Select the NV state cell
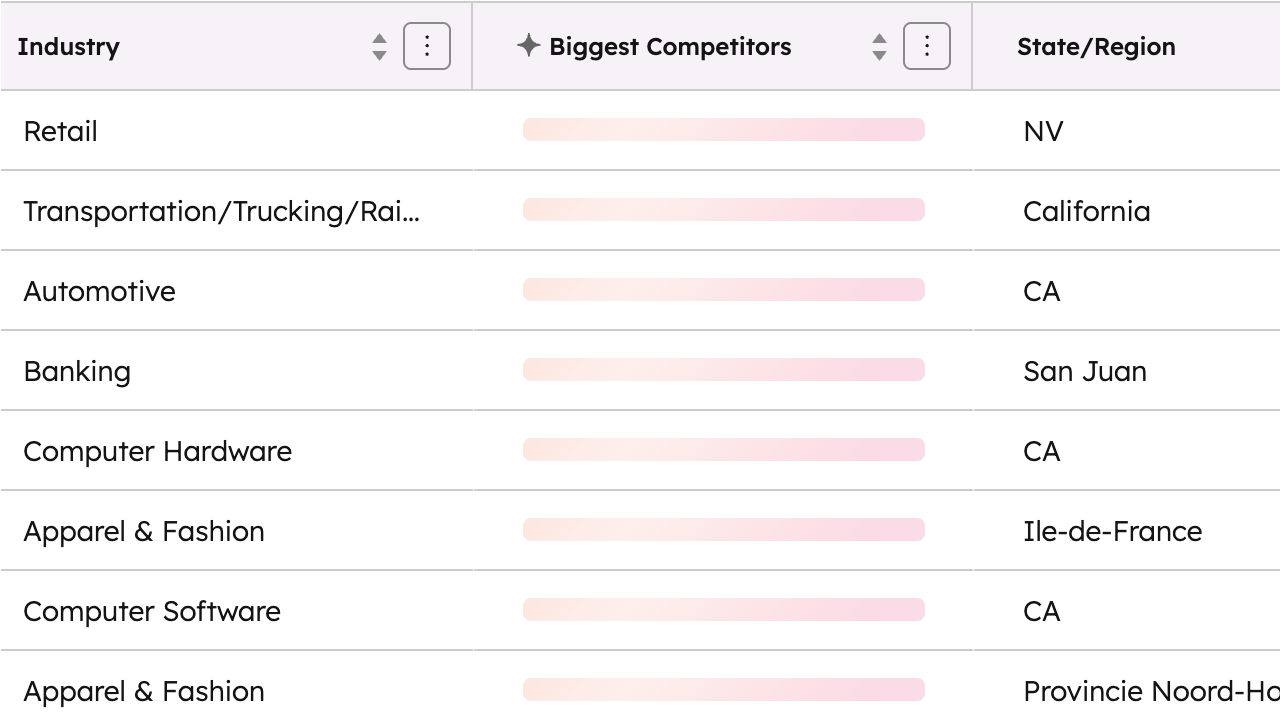The width and height of the screenshot is (1280, 720). point(1043,131)
